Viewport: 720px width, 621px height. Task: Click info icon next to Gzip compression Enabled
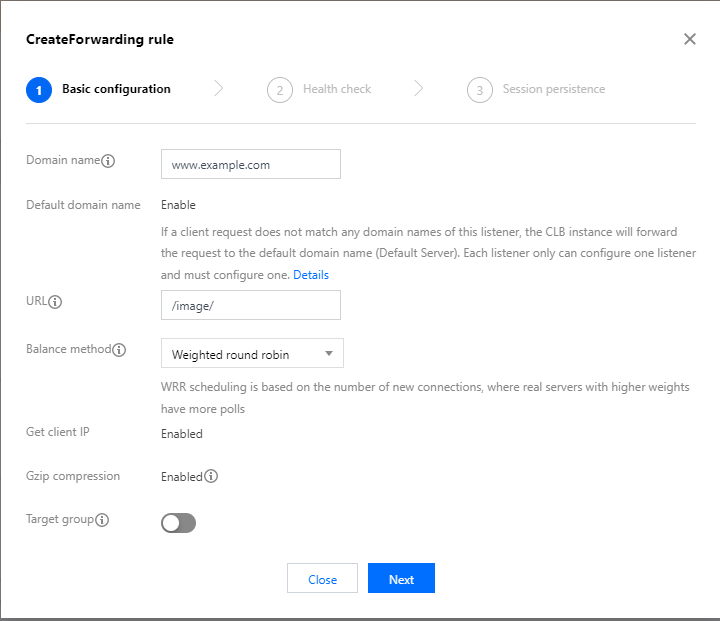pos(211,476)
